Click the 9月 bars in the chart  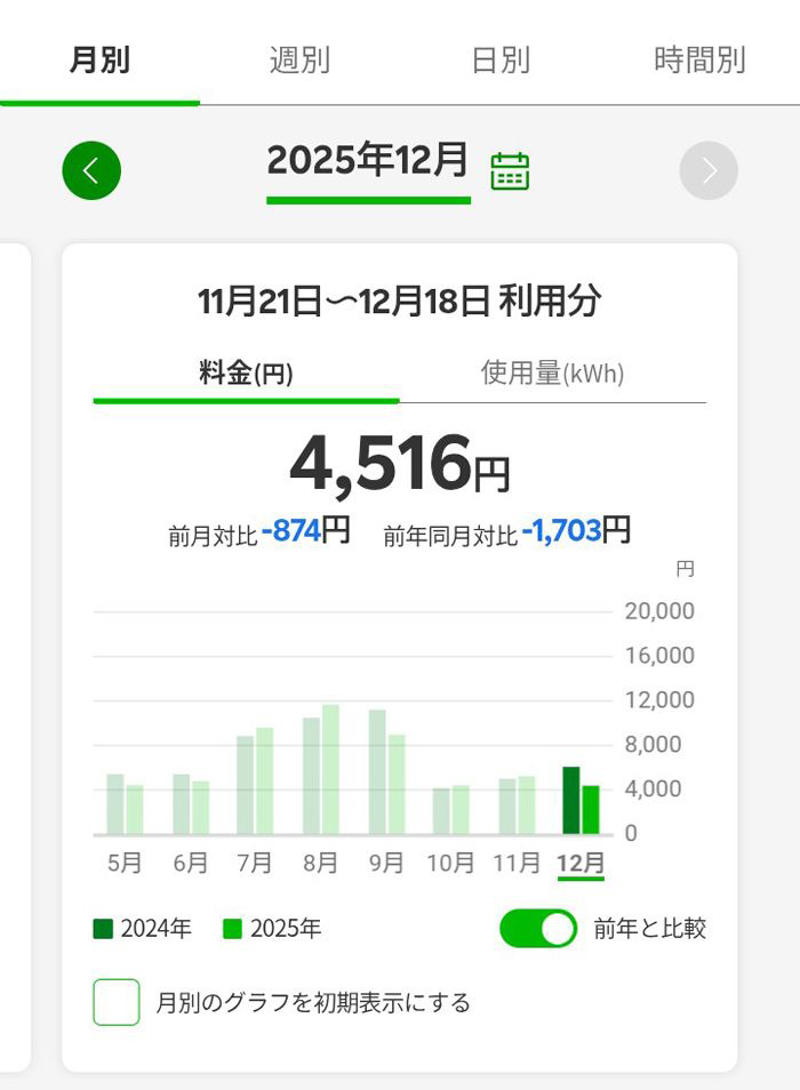point(386,772)
